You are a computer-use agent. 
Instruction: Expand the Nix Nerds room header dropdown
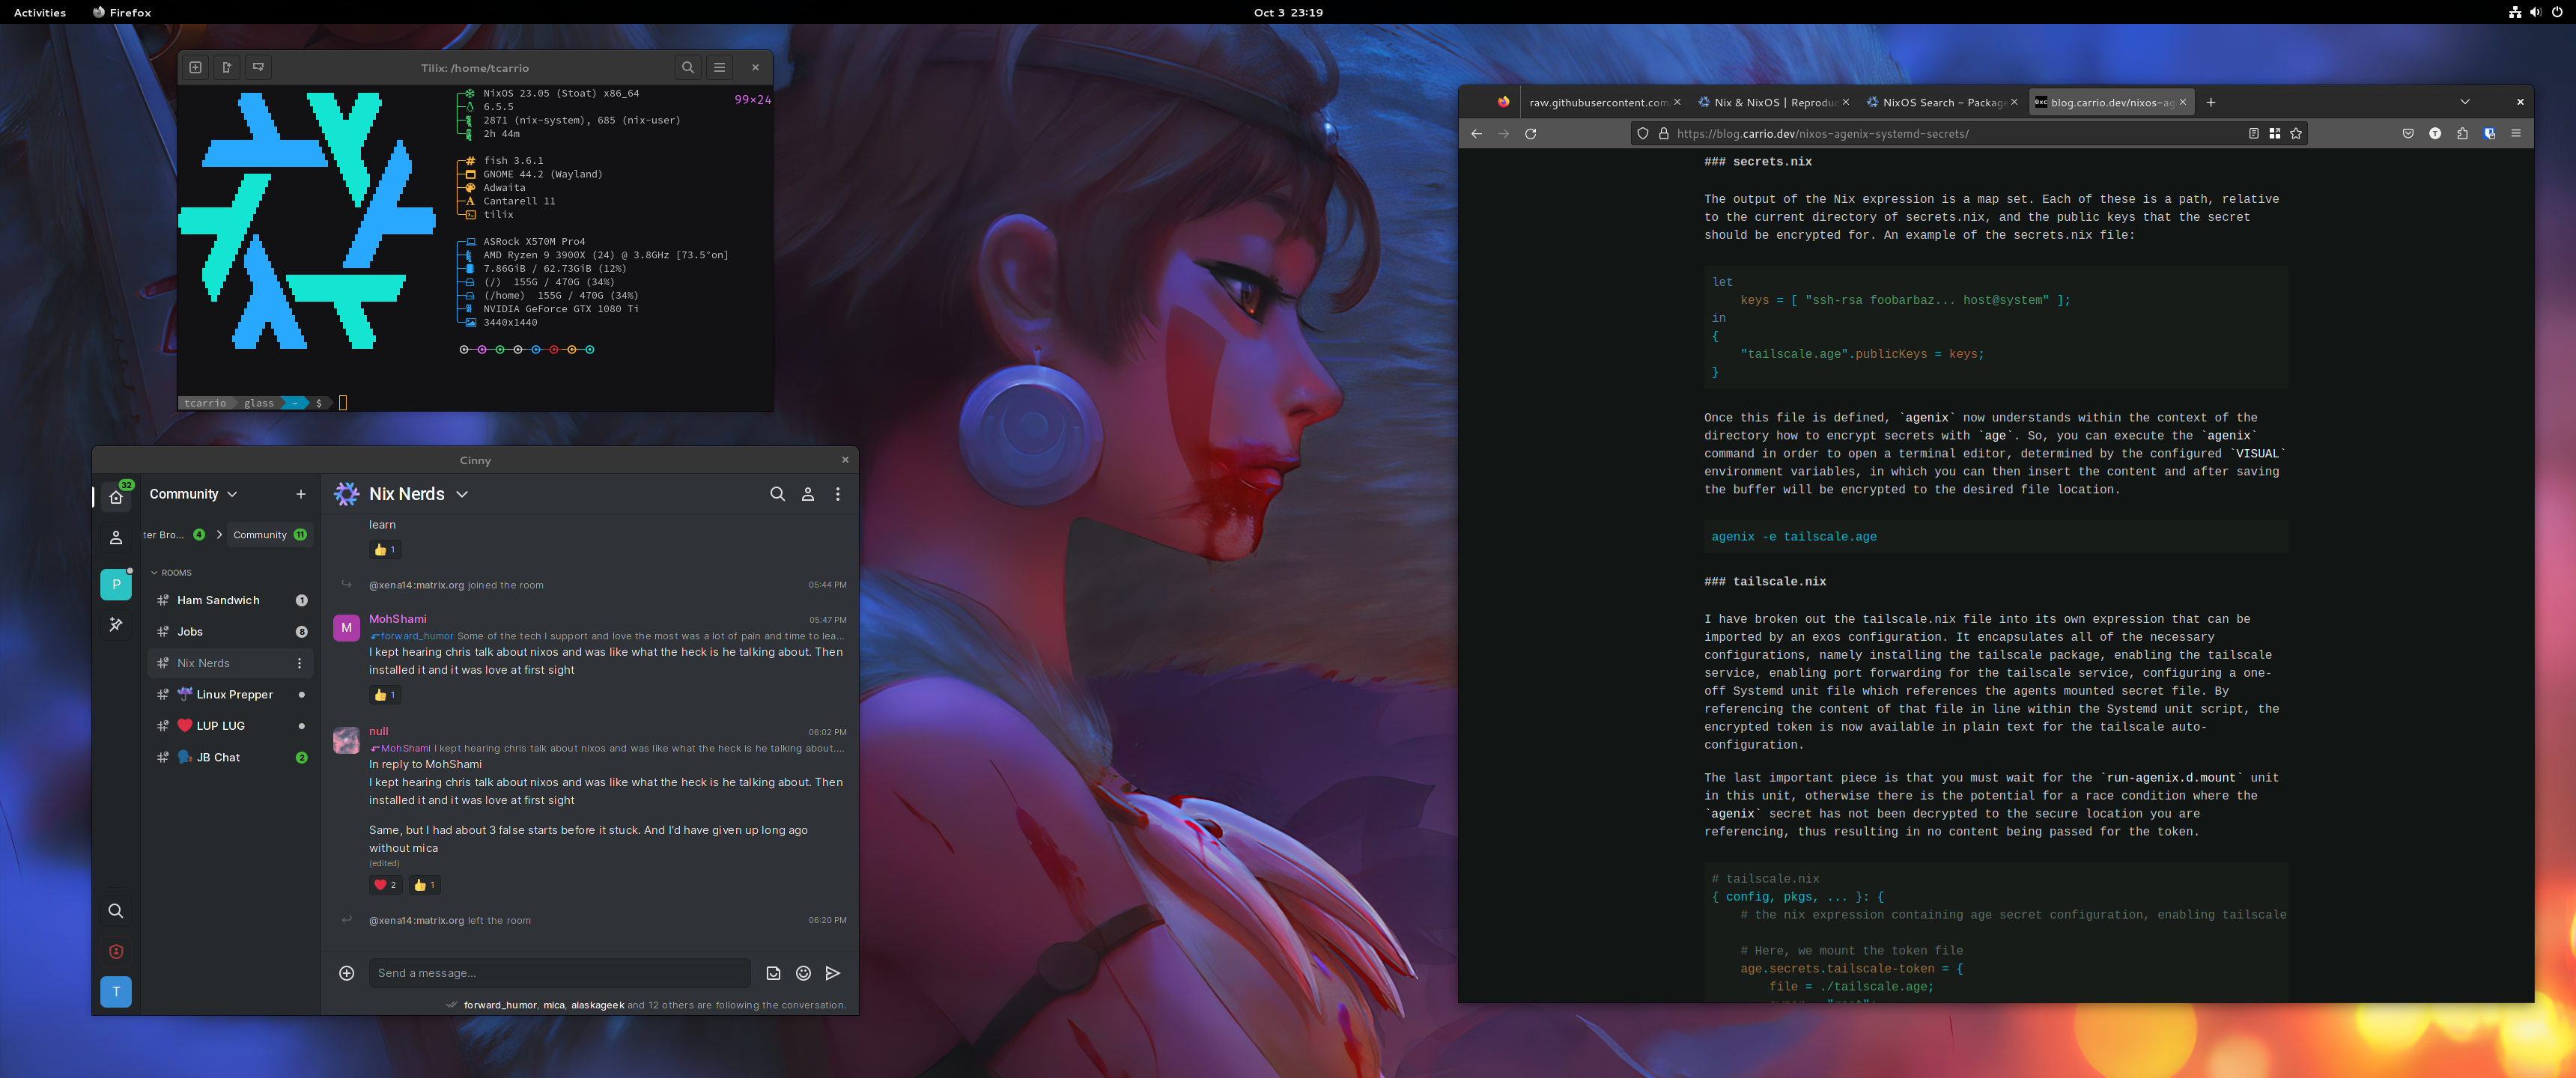(x=462, y=494)
